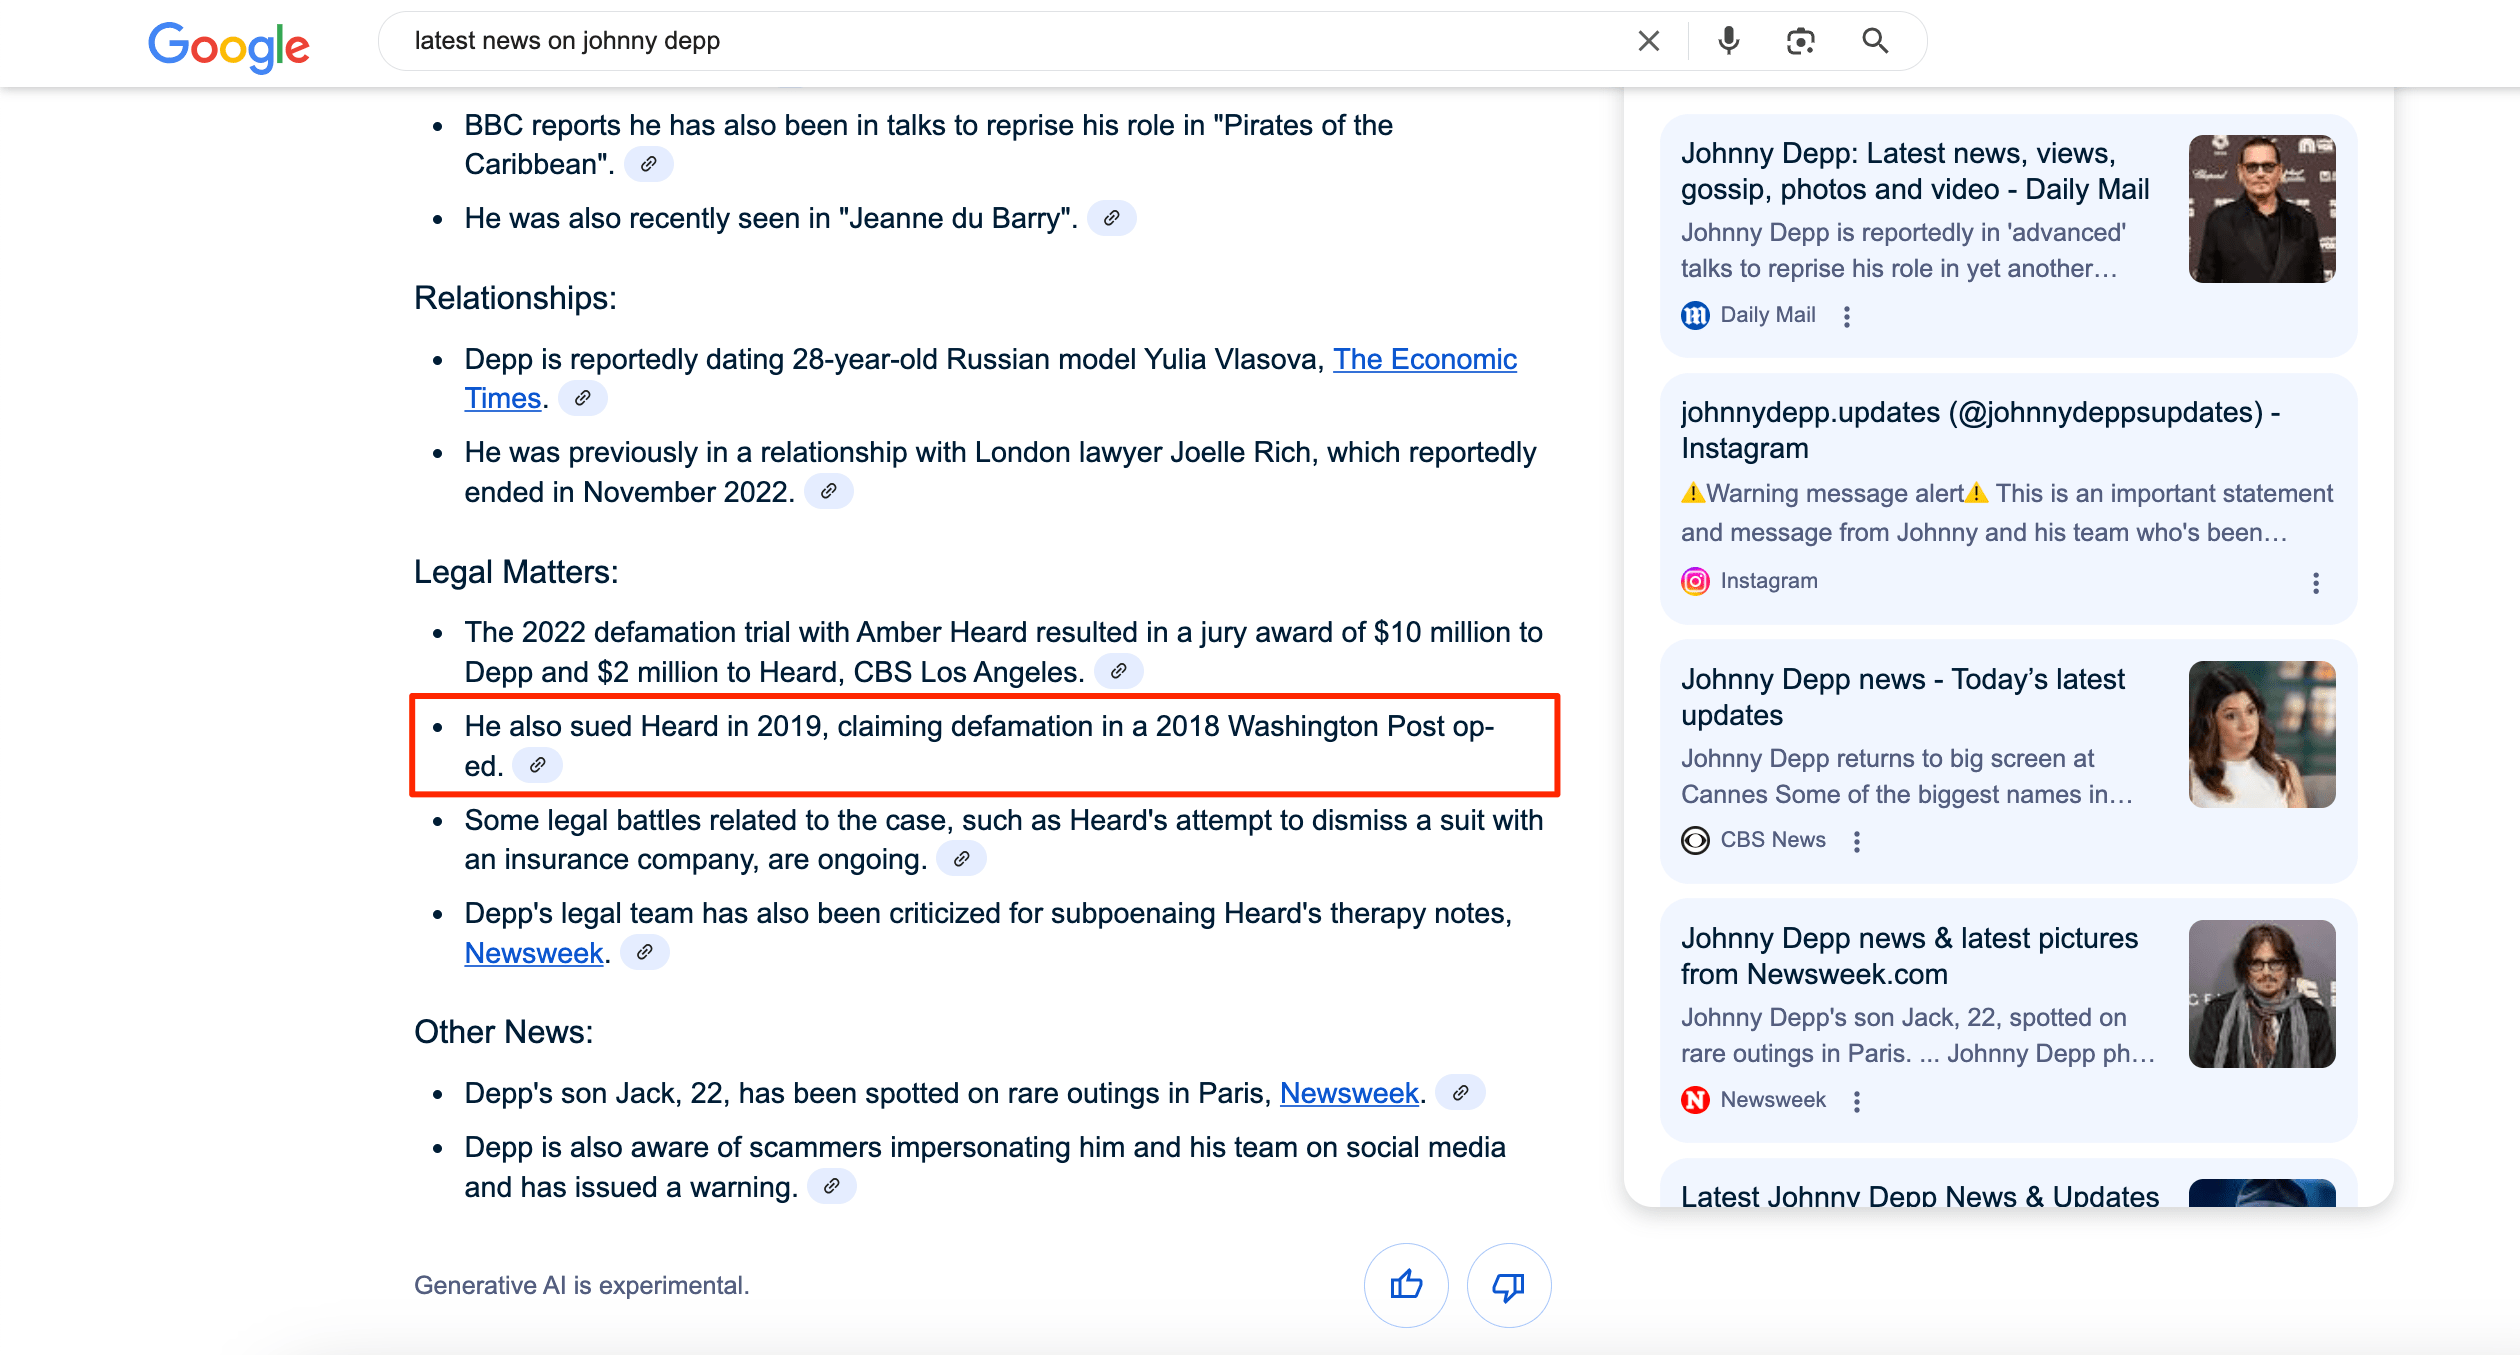
Task: Click the 'Legal Matters:' heading text
Action: click(516, 572)
